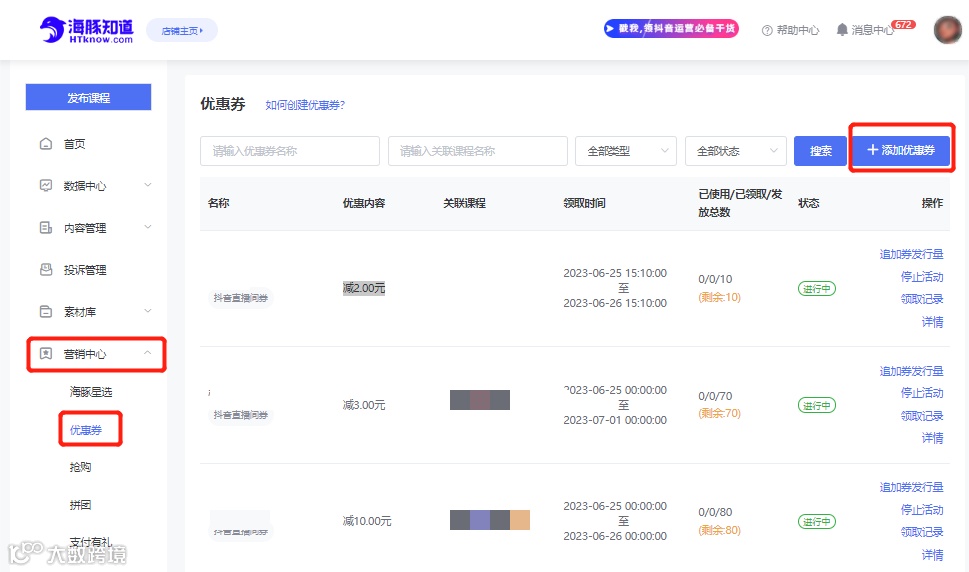This screenshot has width=969, height=572.
Task: Click 追加券发行量 for the 减3.00元 coupon
Action: pyautogui.click(x=912, y=371)
